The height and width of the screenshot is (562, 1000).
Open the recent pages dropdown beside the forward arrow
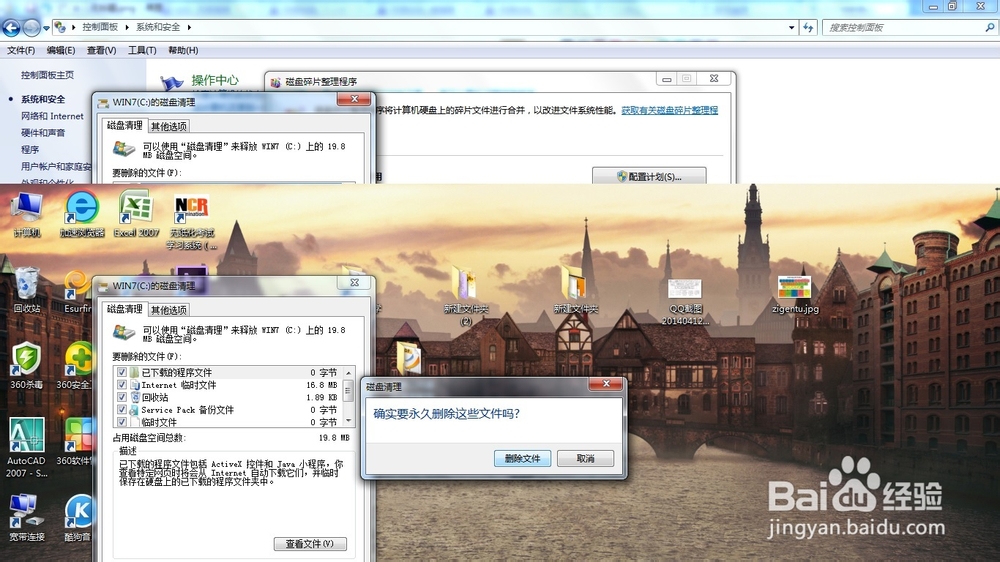pyautogui.click(x=46, y=28)
